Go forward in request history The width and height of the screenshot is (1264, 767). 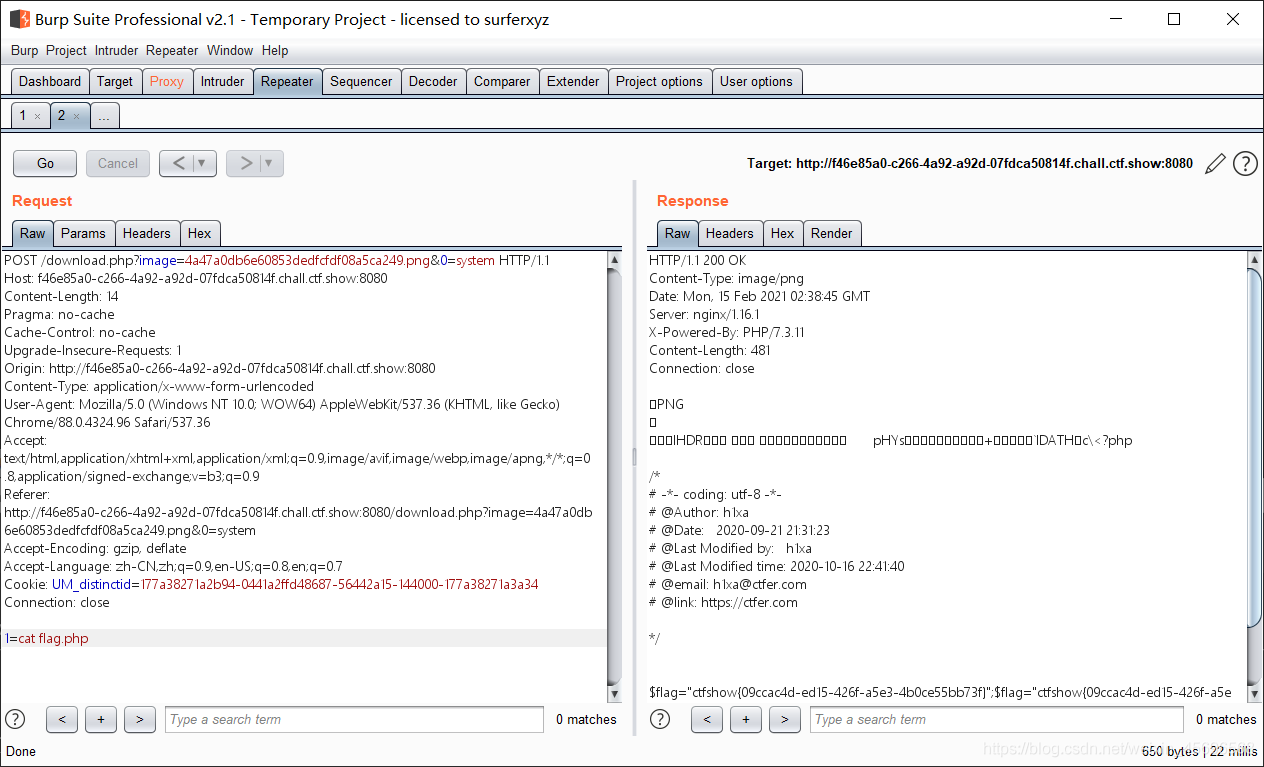pyautogui.click(x=244, y=163)
